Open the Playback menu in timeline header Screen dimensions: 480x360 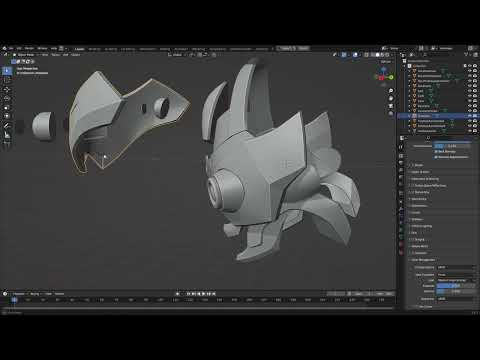(19, 294)
